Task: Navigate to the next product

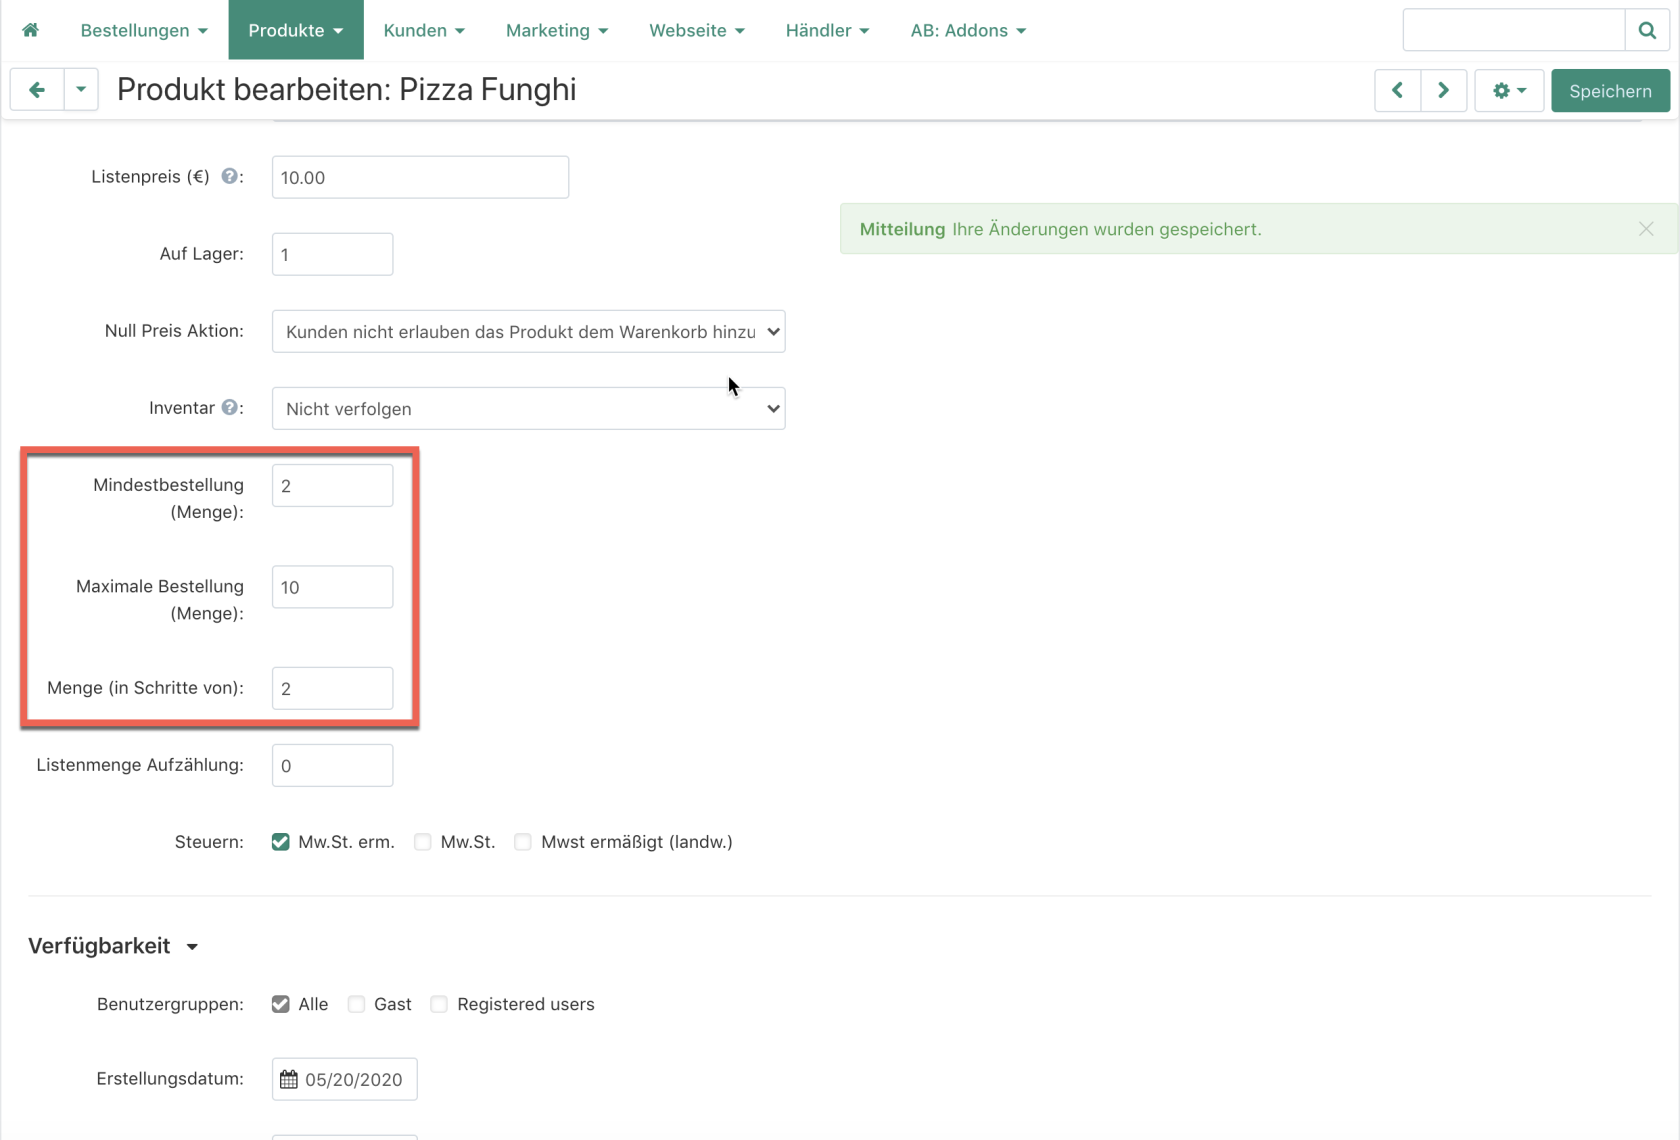Action: pyautogui.click(x=1444, y=91)
